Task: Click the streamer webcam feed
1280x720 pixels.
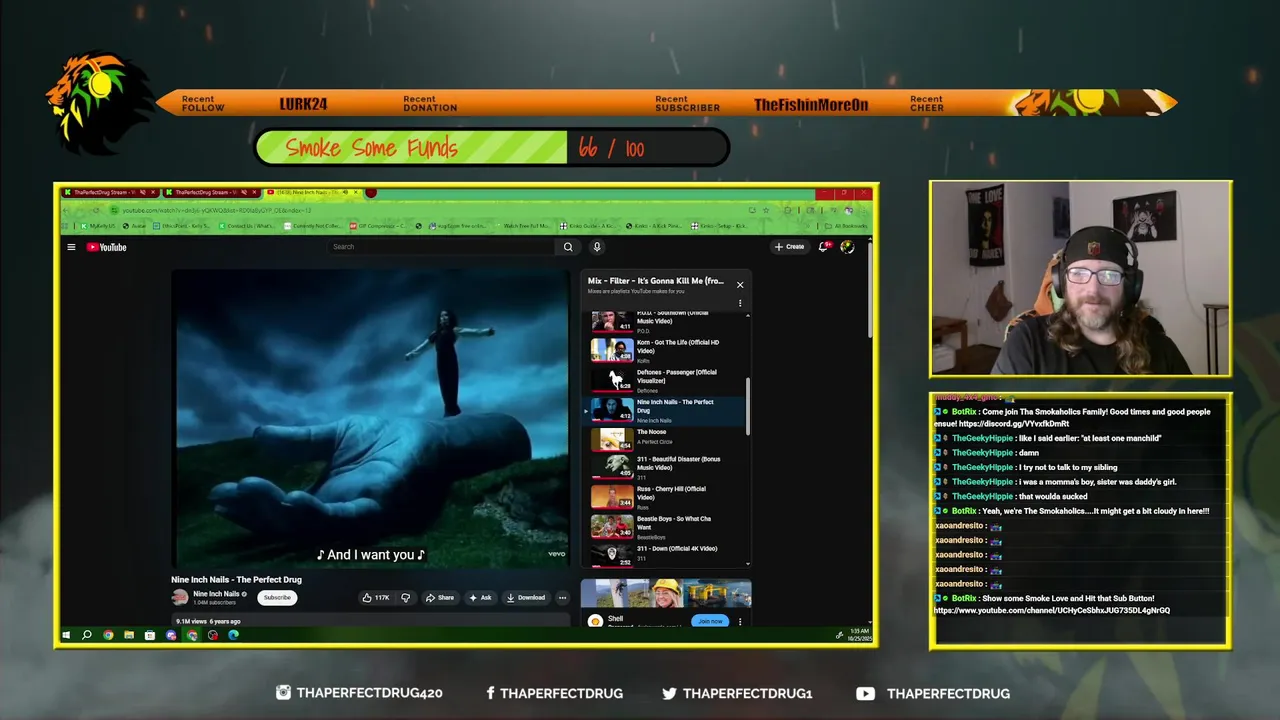Action: click(1081, 278)
